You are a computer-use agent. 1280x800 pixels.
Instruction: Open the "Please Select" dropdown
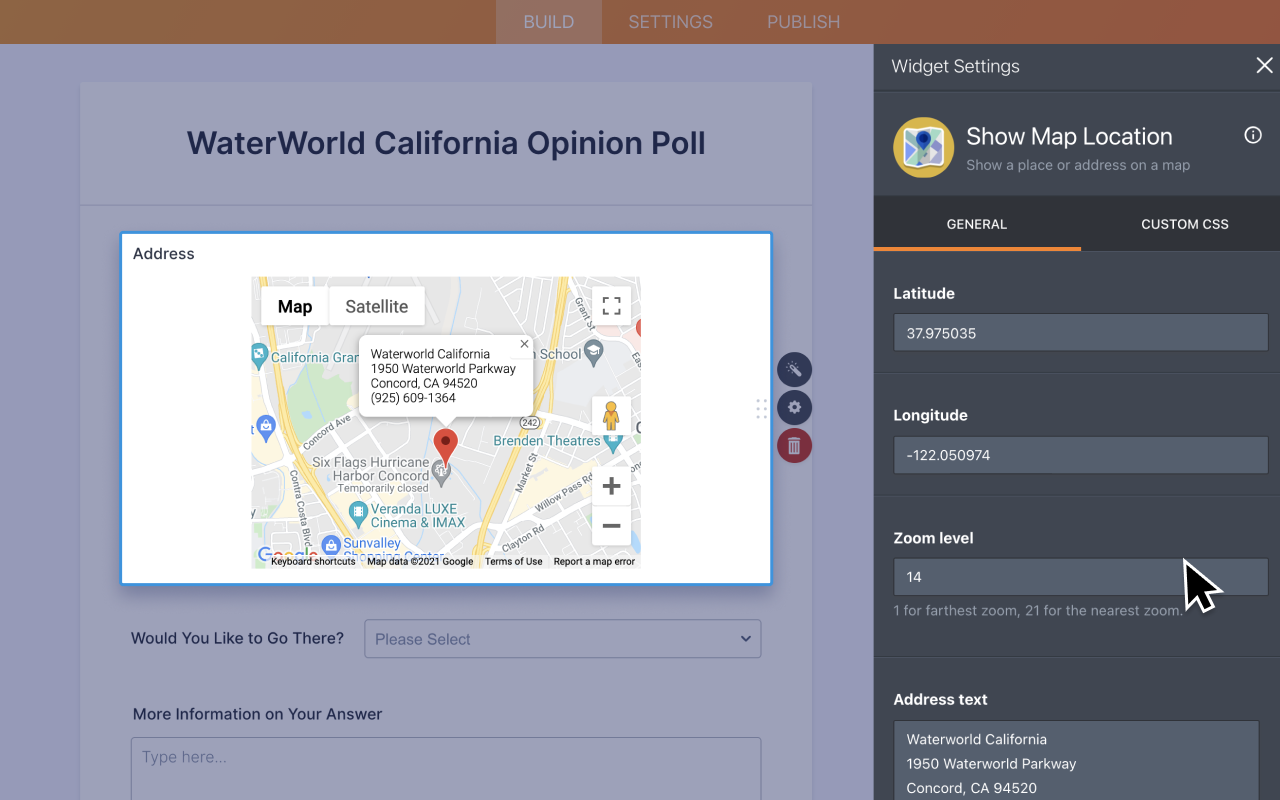coord(562,638)
